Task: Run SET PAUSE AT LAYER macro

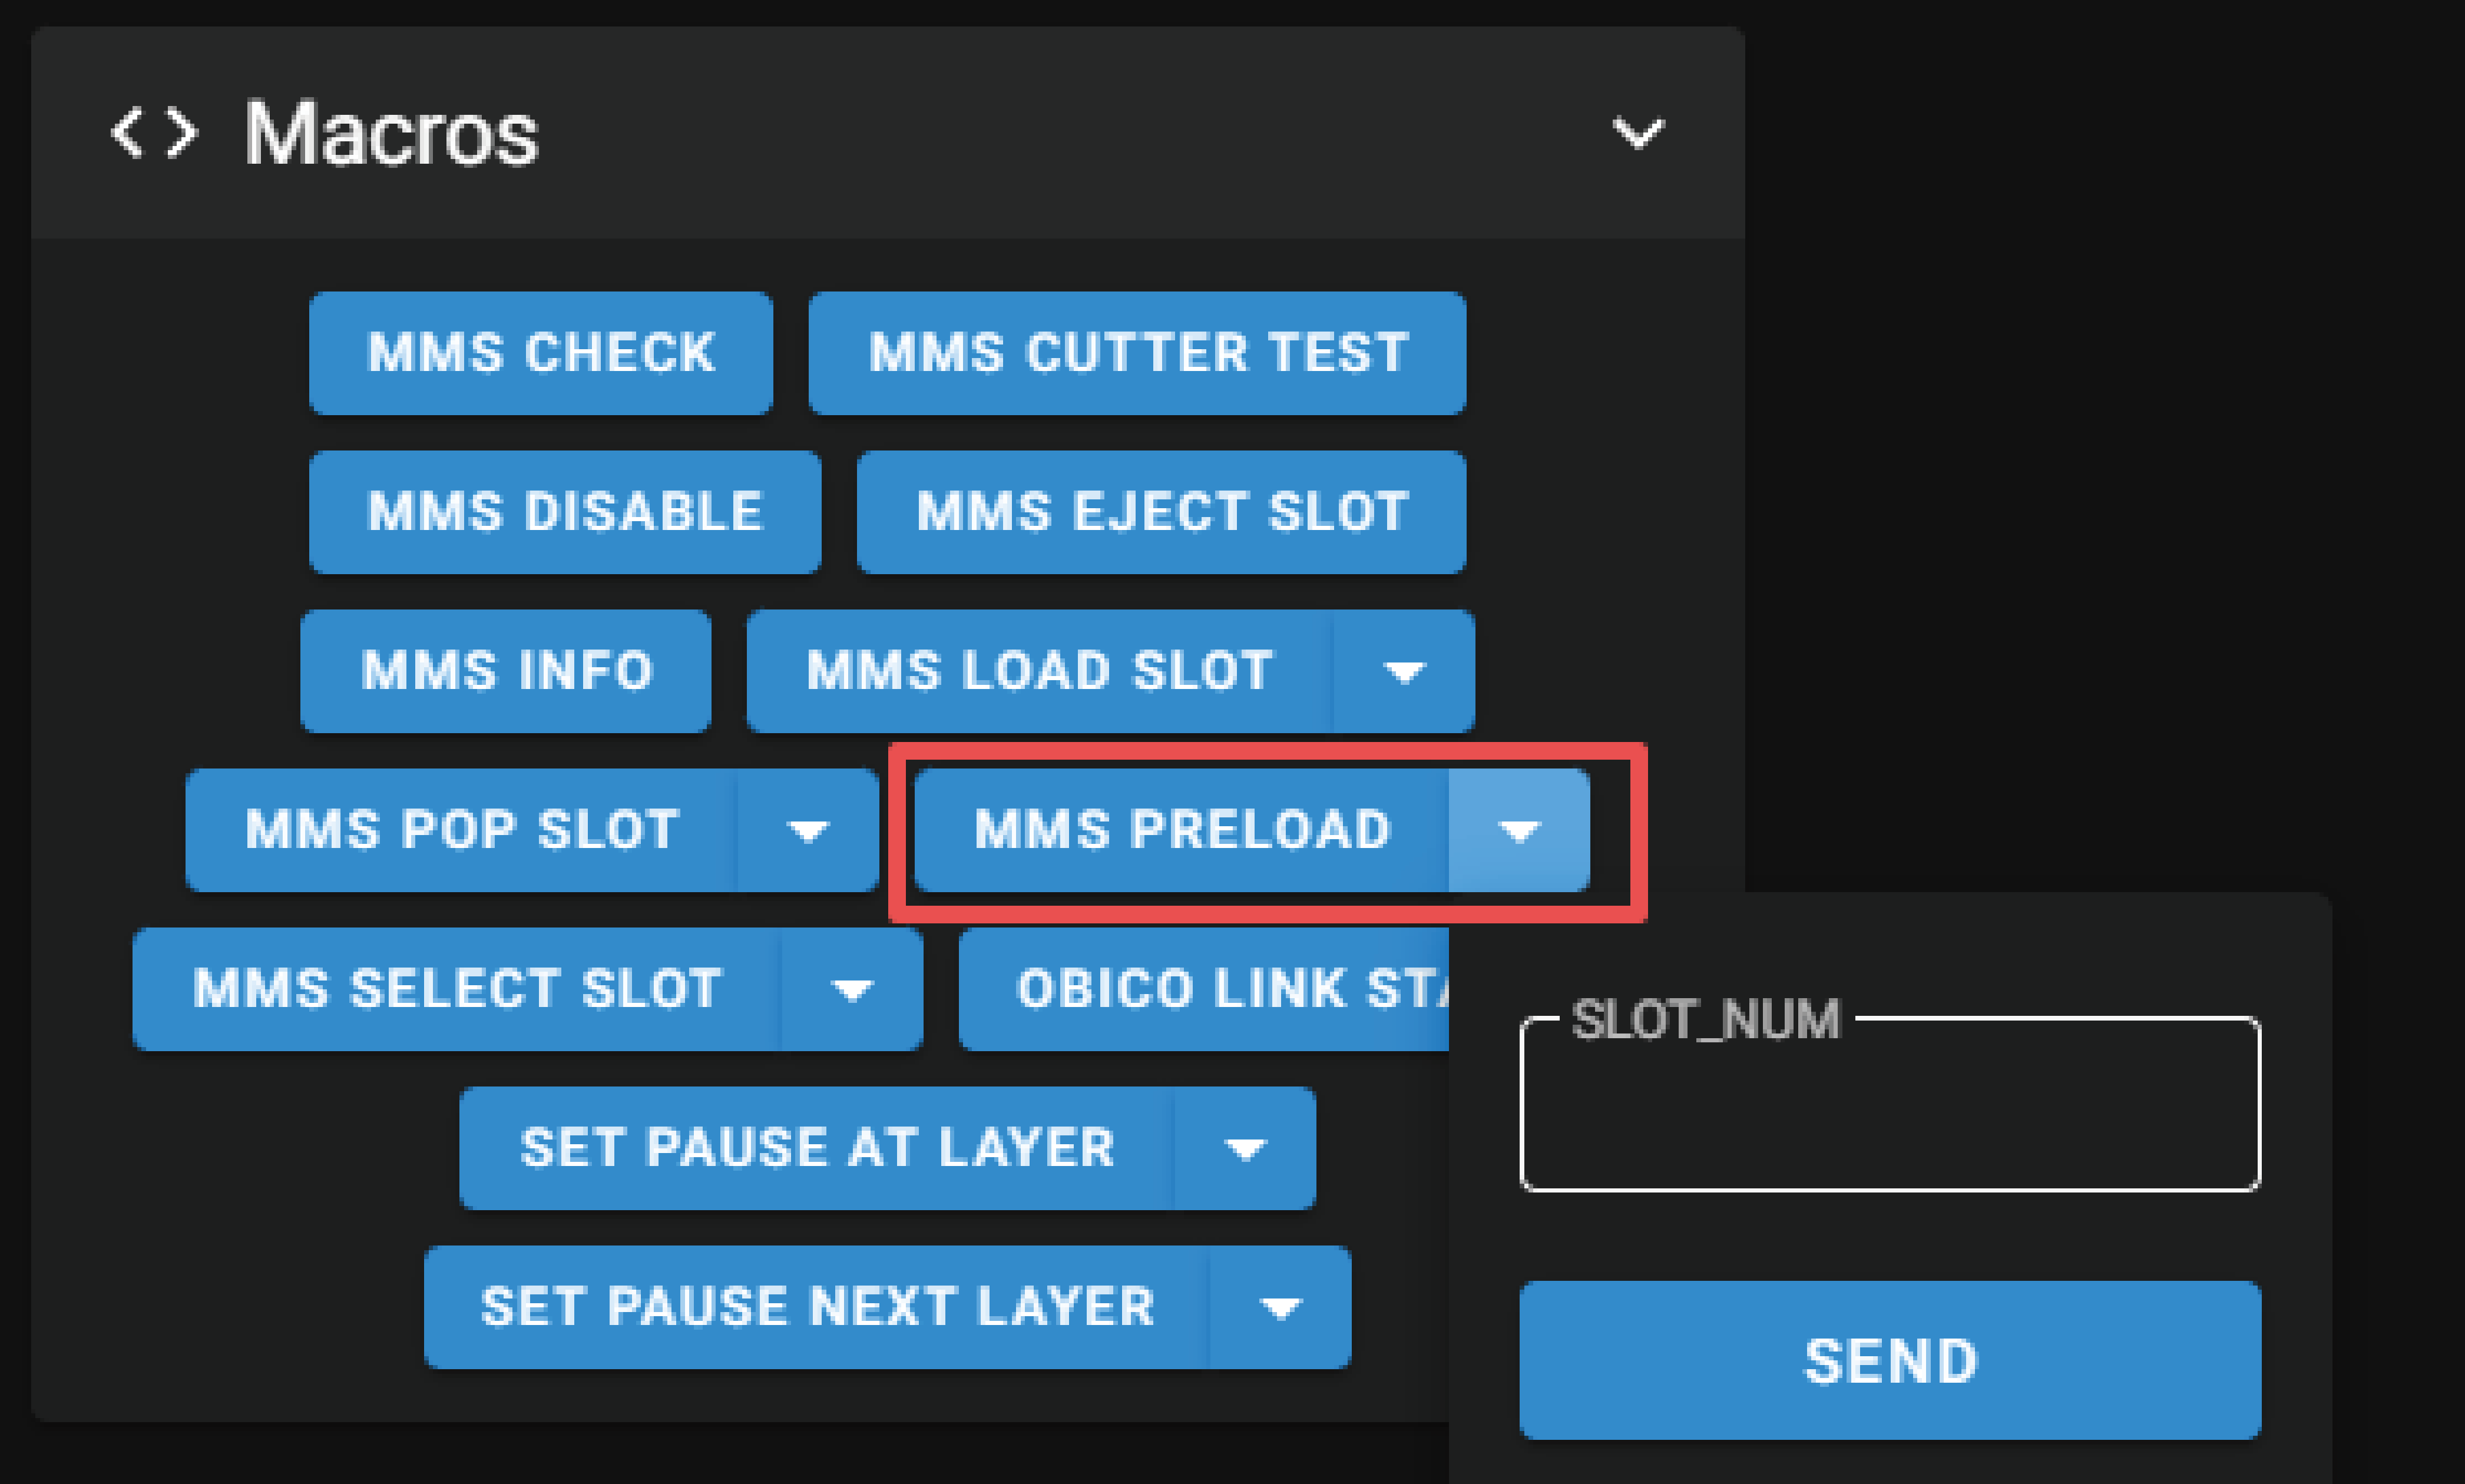Action: coord(816,1148)
